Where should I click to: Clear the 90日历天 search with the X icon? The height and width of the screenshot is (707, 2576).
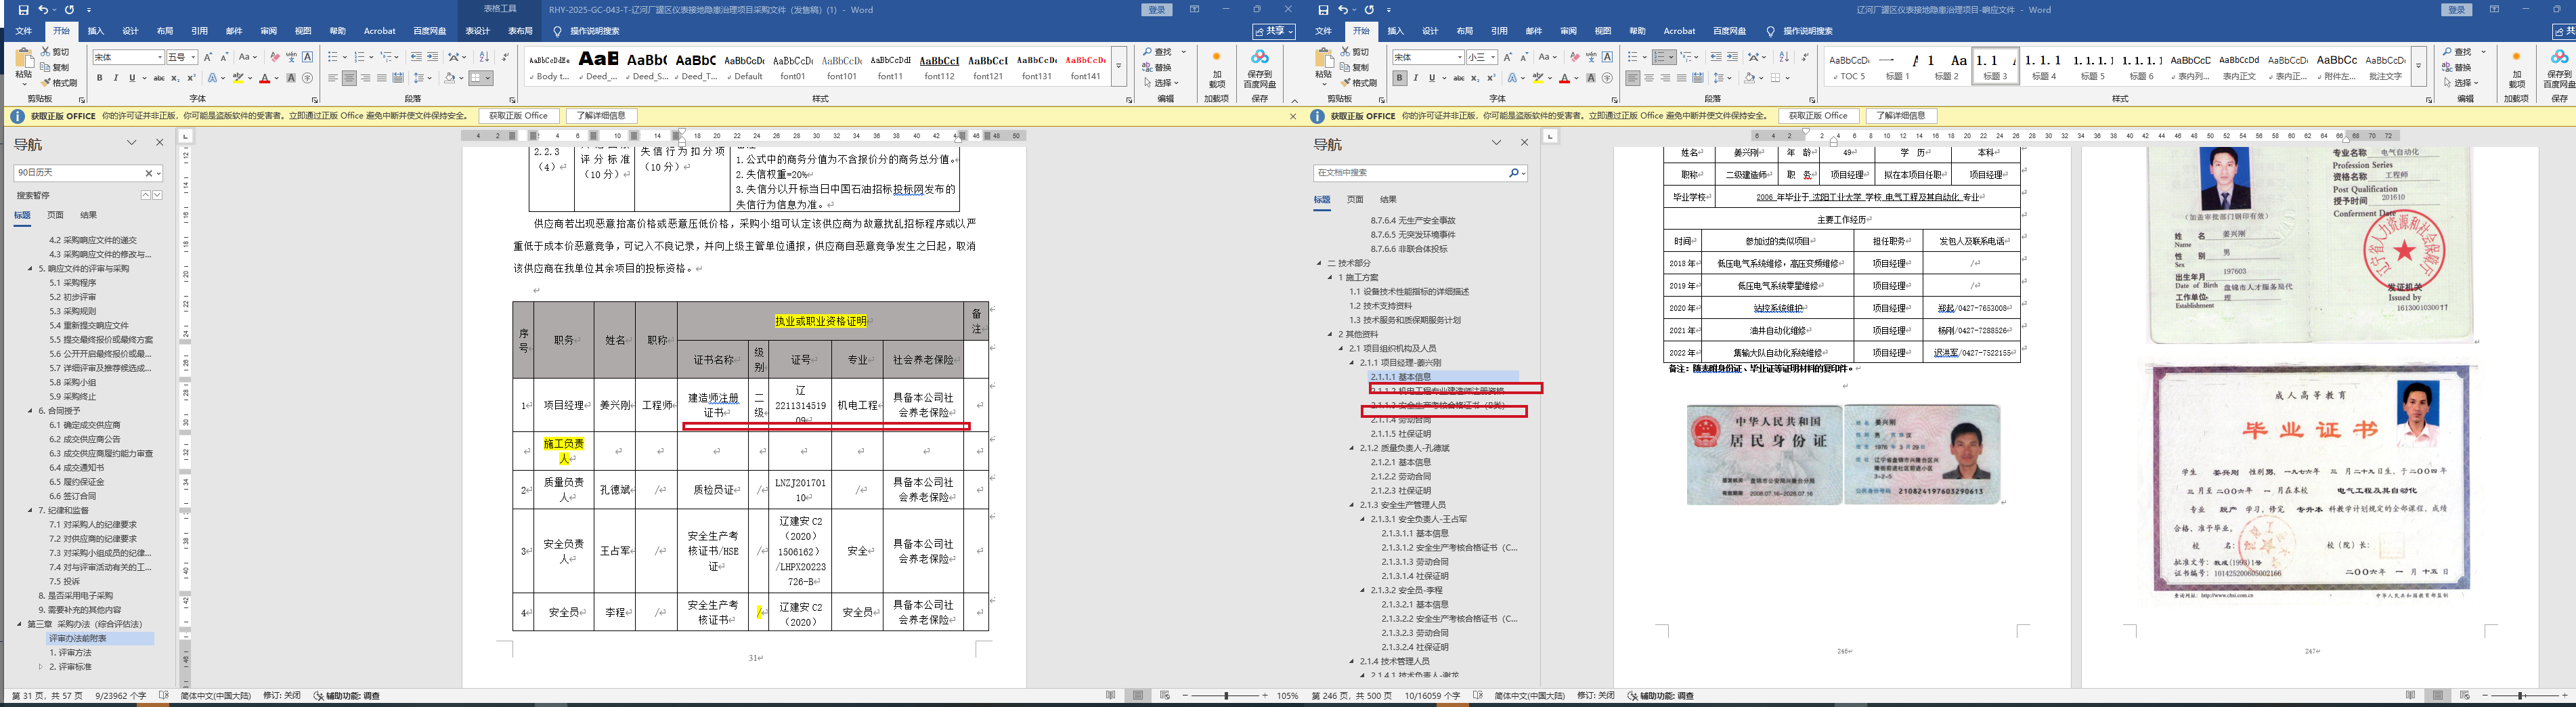point(150,173)
